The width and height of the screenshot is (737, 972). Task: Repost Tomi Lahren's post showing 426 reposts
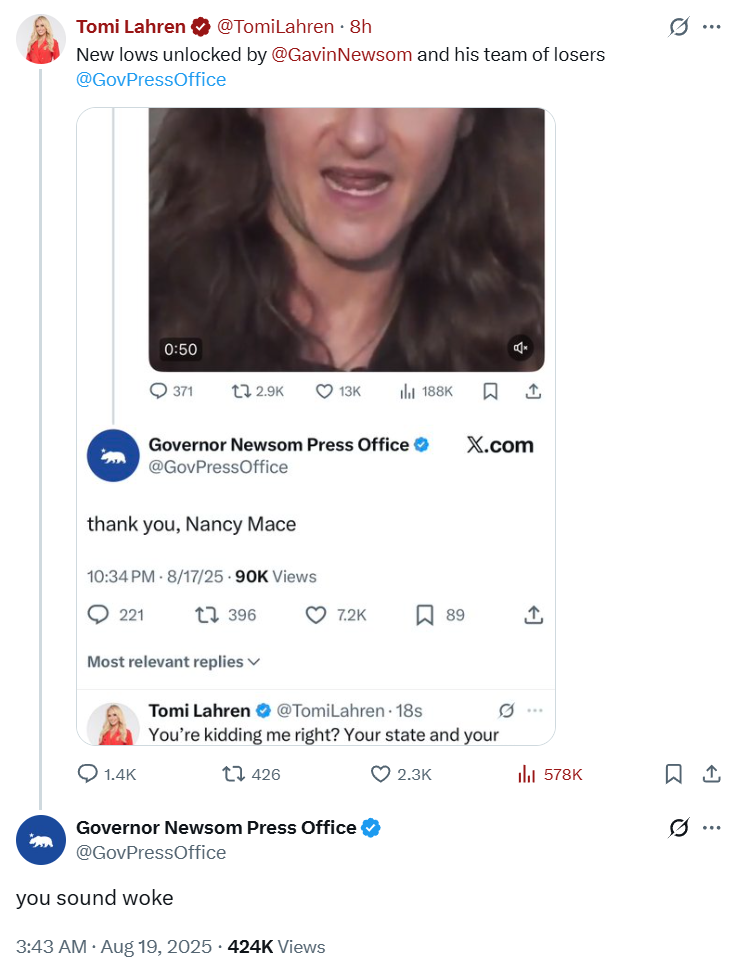(233, 774)
